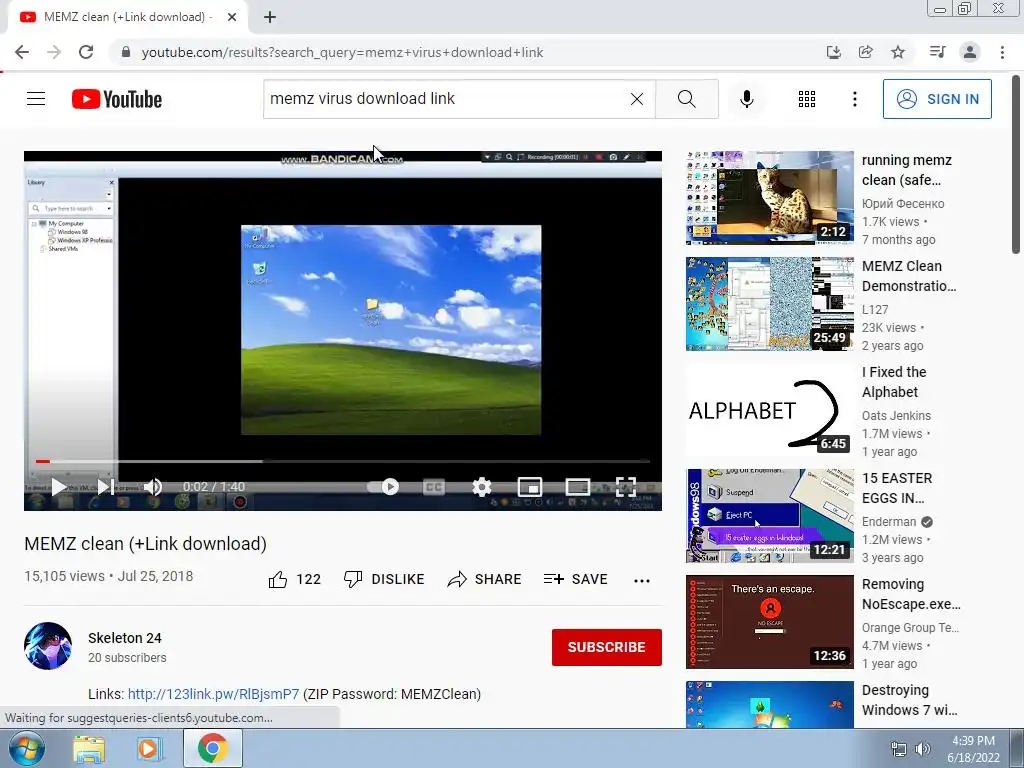Open Skeleton 24 channel avatar
The image size is (1024, 768).
pos(48,646)
